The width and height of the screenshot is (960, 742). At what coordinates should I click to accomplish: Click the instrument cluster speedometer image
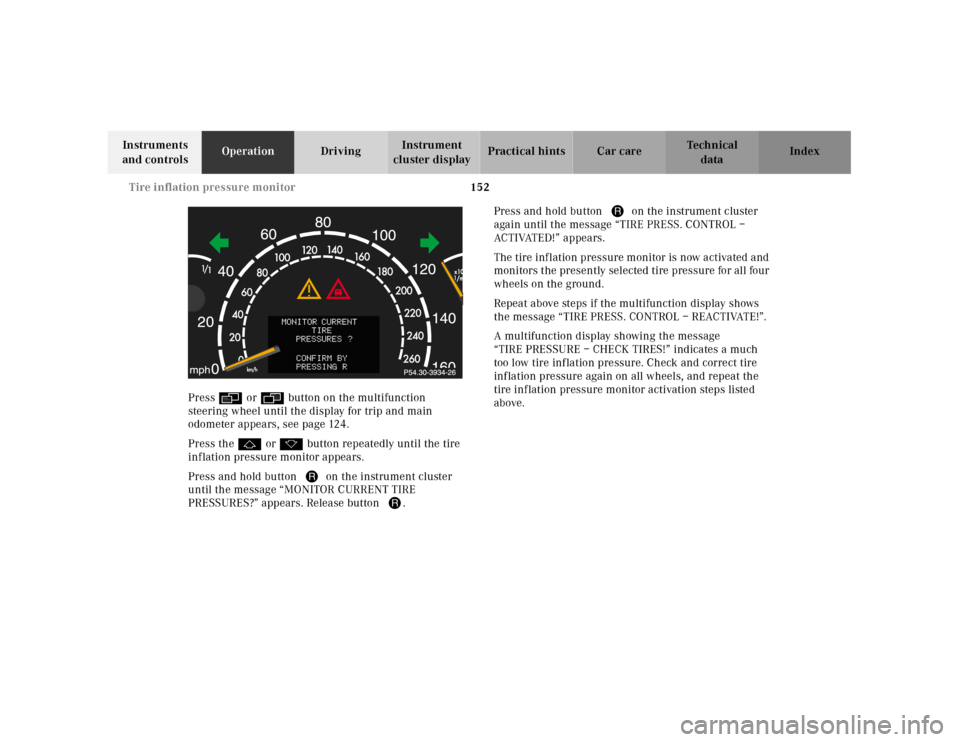325,293
